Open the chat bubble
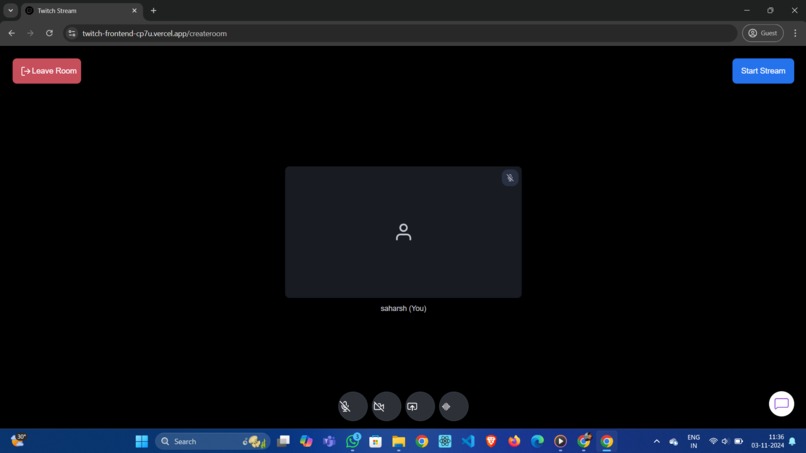The height and width of the screenshot is (453, 806). click(x=781, y=404)
